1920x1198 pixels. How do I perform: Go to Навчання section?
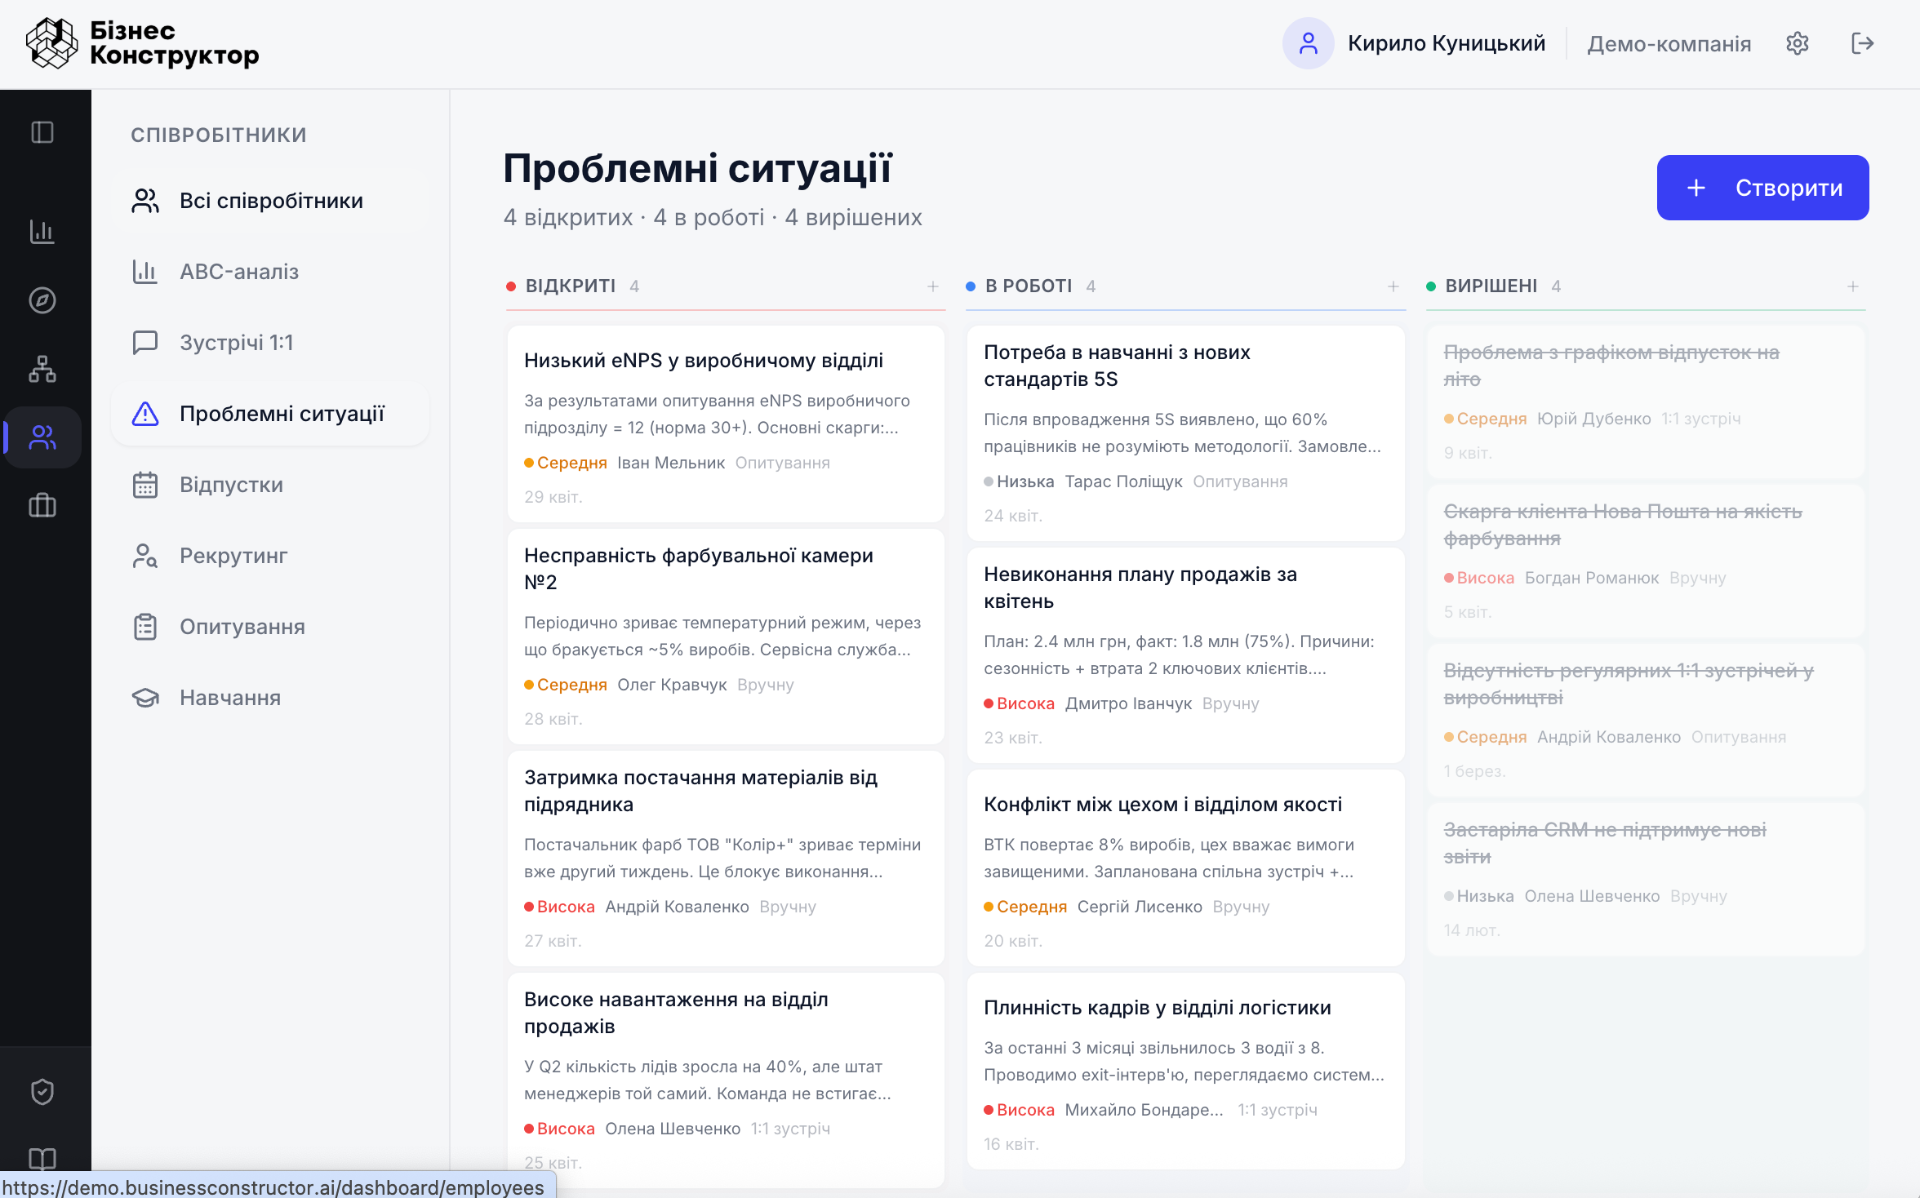pos(270,698)
